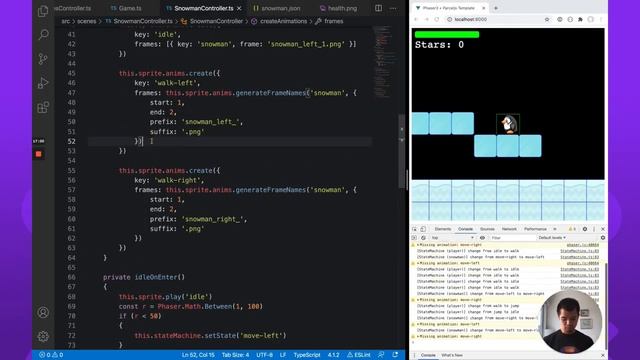Show more DevTools tabs chevron
Viewport: 640px width, 360px height.
tap(555, 229)
